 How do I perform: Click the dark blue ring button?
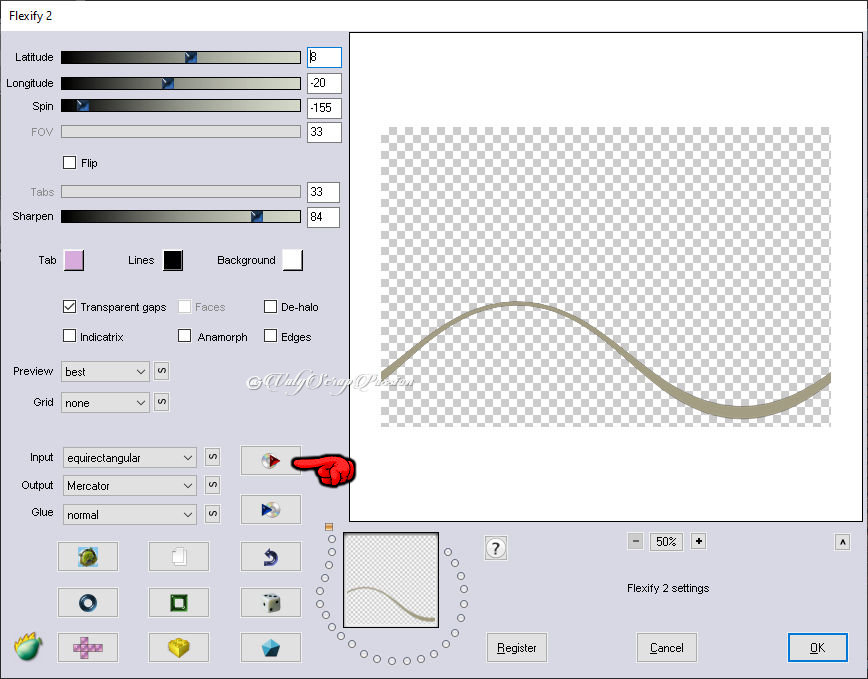[87, 602]
